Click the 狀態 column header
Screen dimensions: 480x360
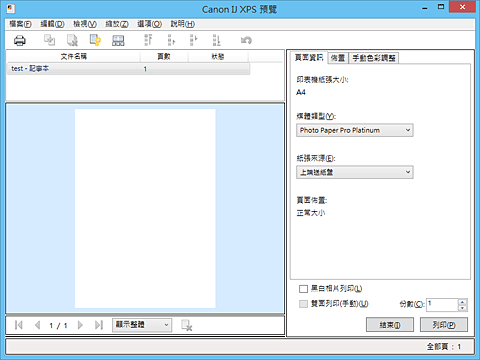click(218, 56)
